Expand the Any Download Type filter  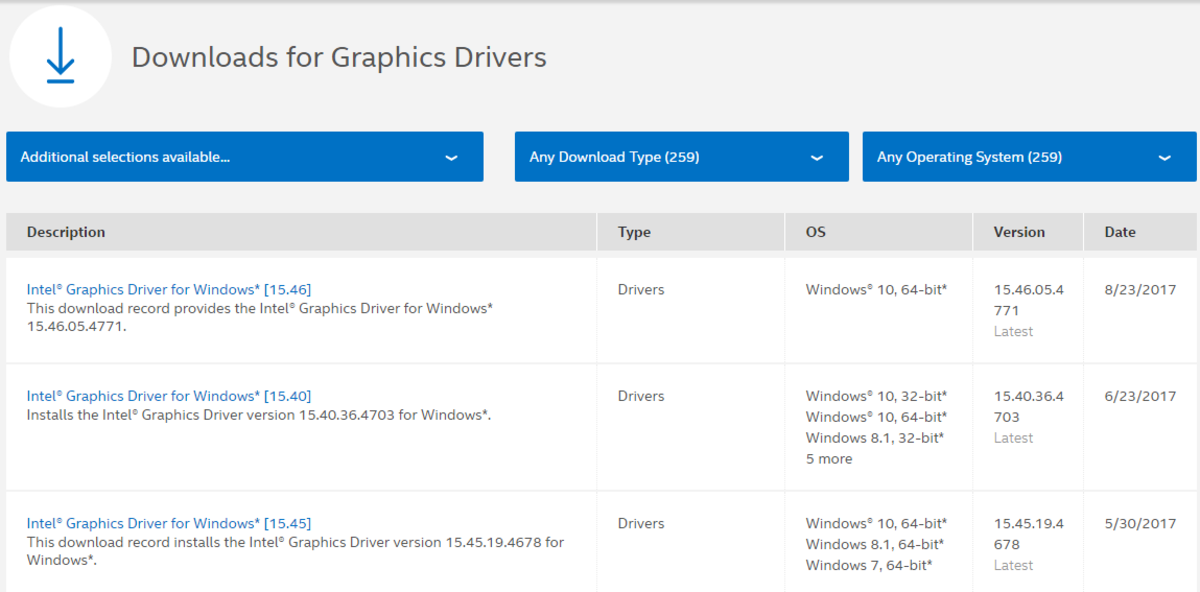click(x=681, y=157)
